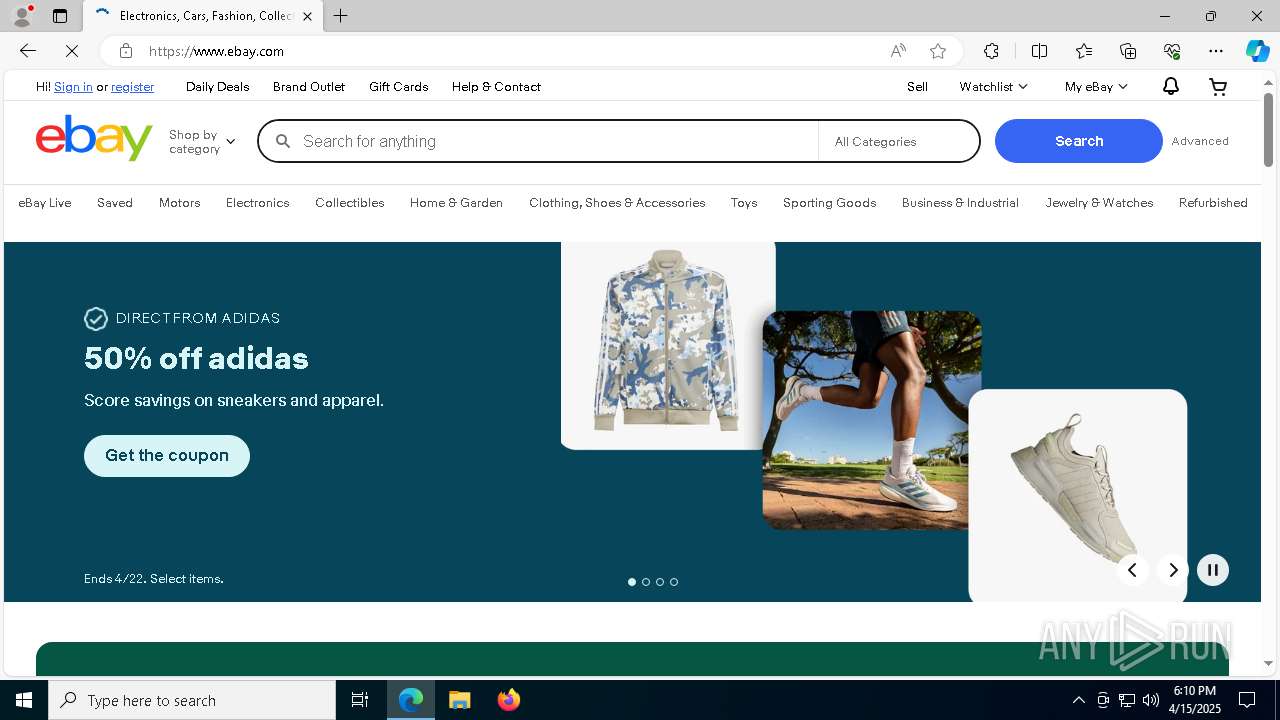The image size is (1280, 720).
Task: Open Read aloud in address bar
Action: [898, 51]
